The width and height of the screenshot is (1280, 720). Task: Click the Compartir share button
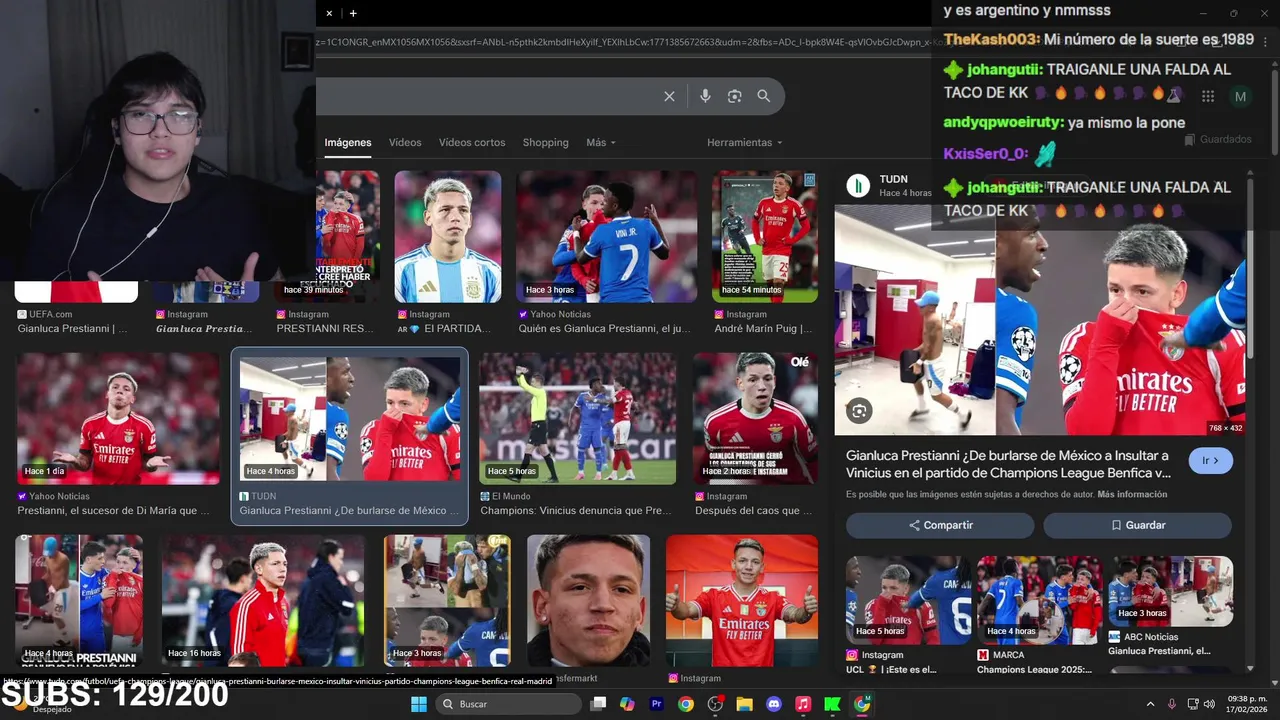(940, 525)
